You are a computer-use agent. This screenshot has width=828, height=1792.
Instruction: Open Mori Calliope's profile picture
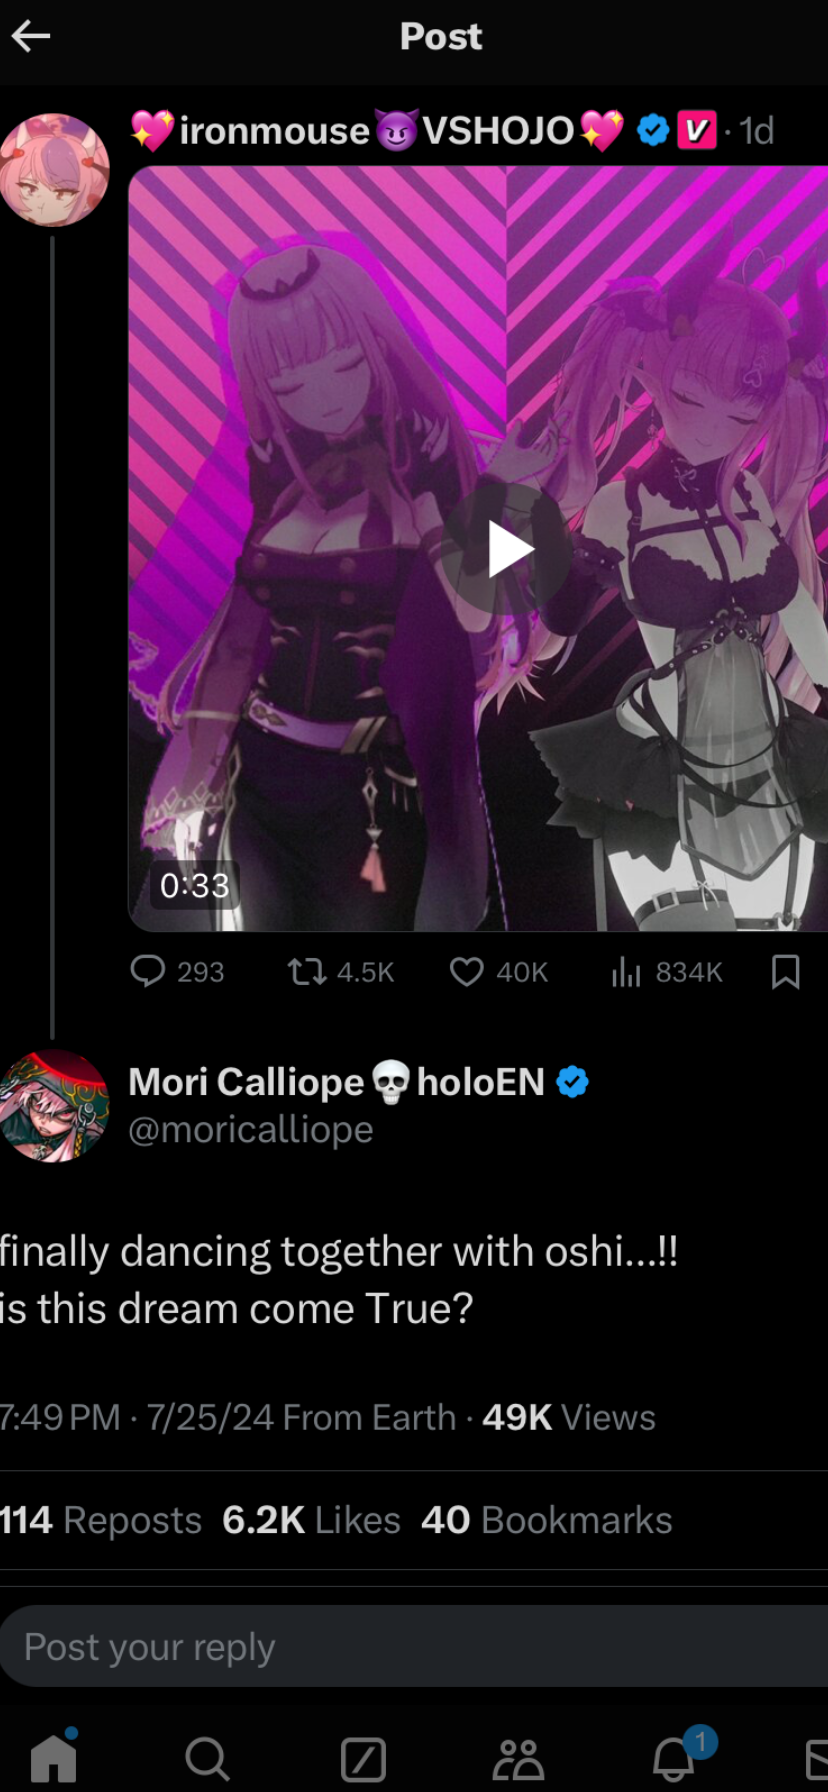pyautogui.click(x=54, y=1106)
